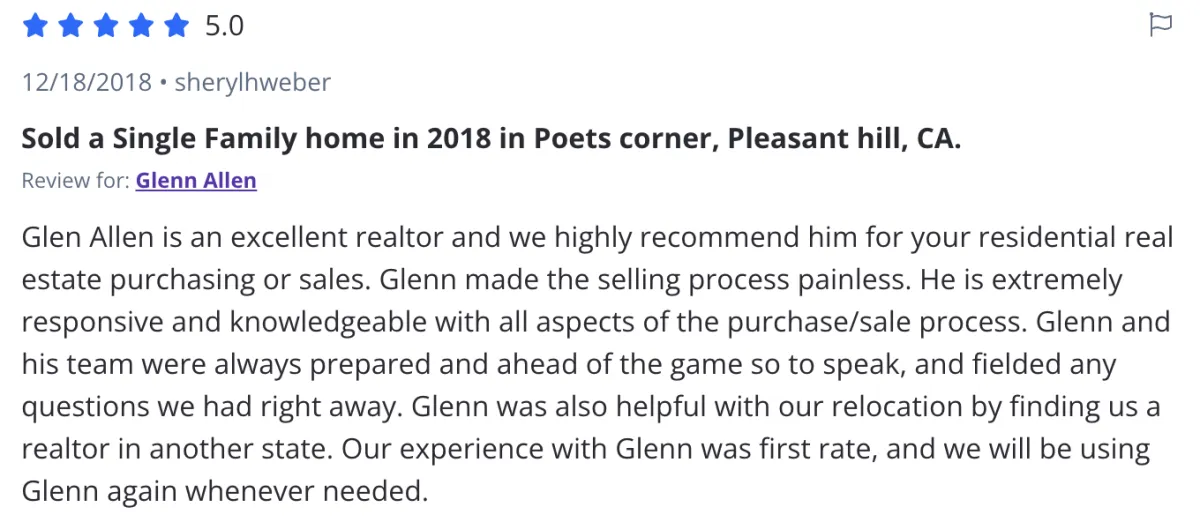Click the fifth blue rating star
The image size is (1200, 522).
[175, 26]
